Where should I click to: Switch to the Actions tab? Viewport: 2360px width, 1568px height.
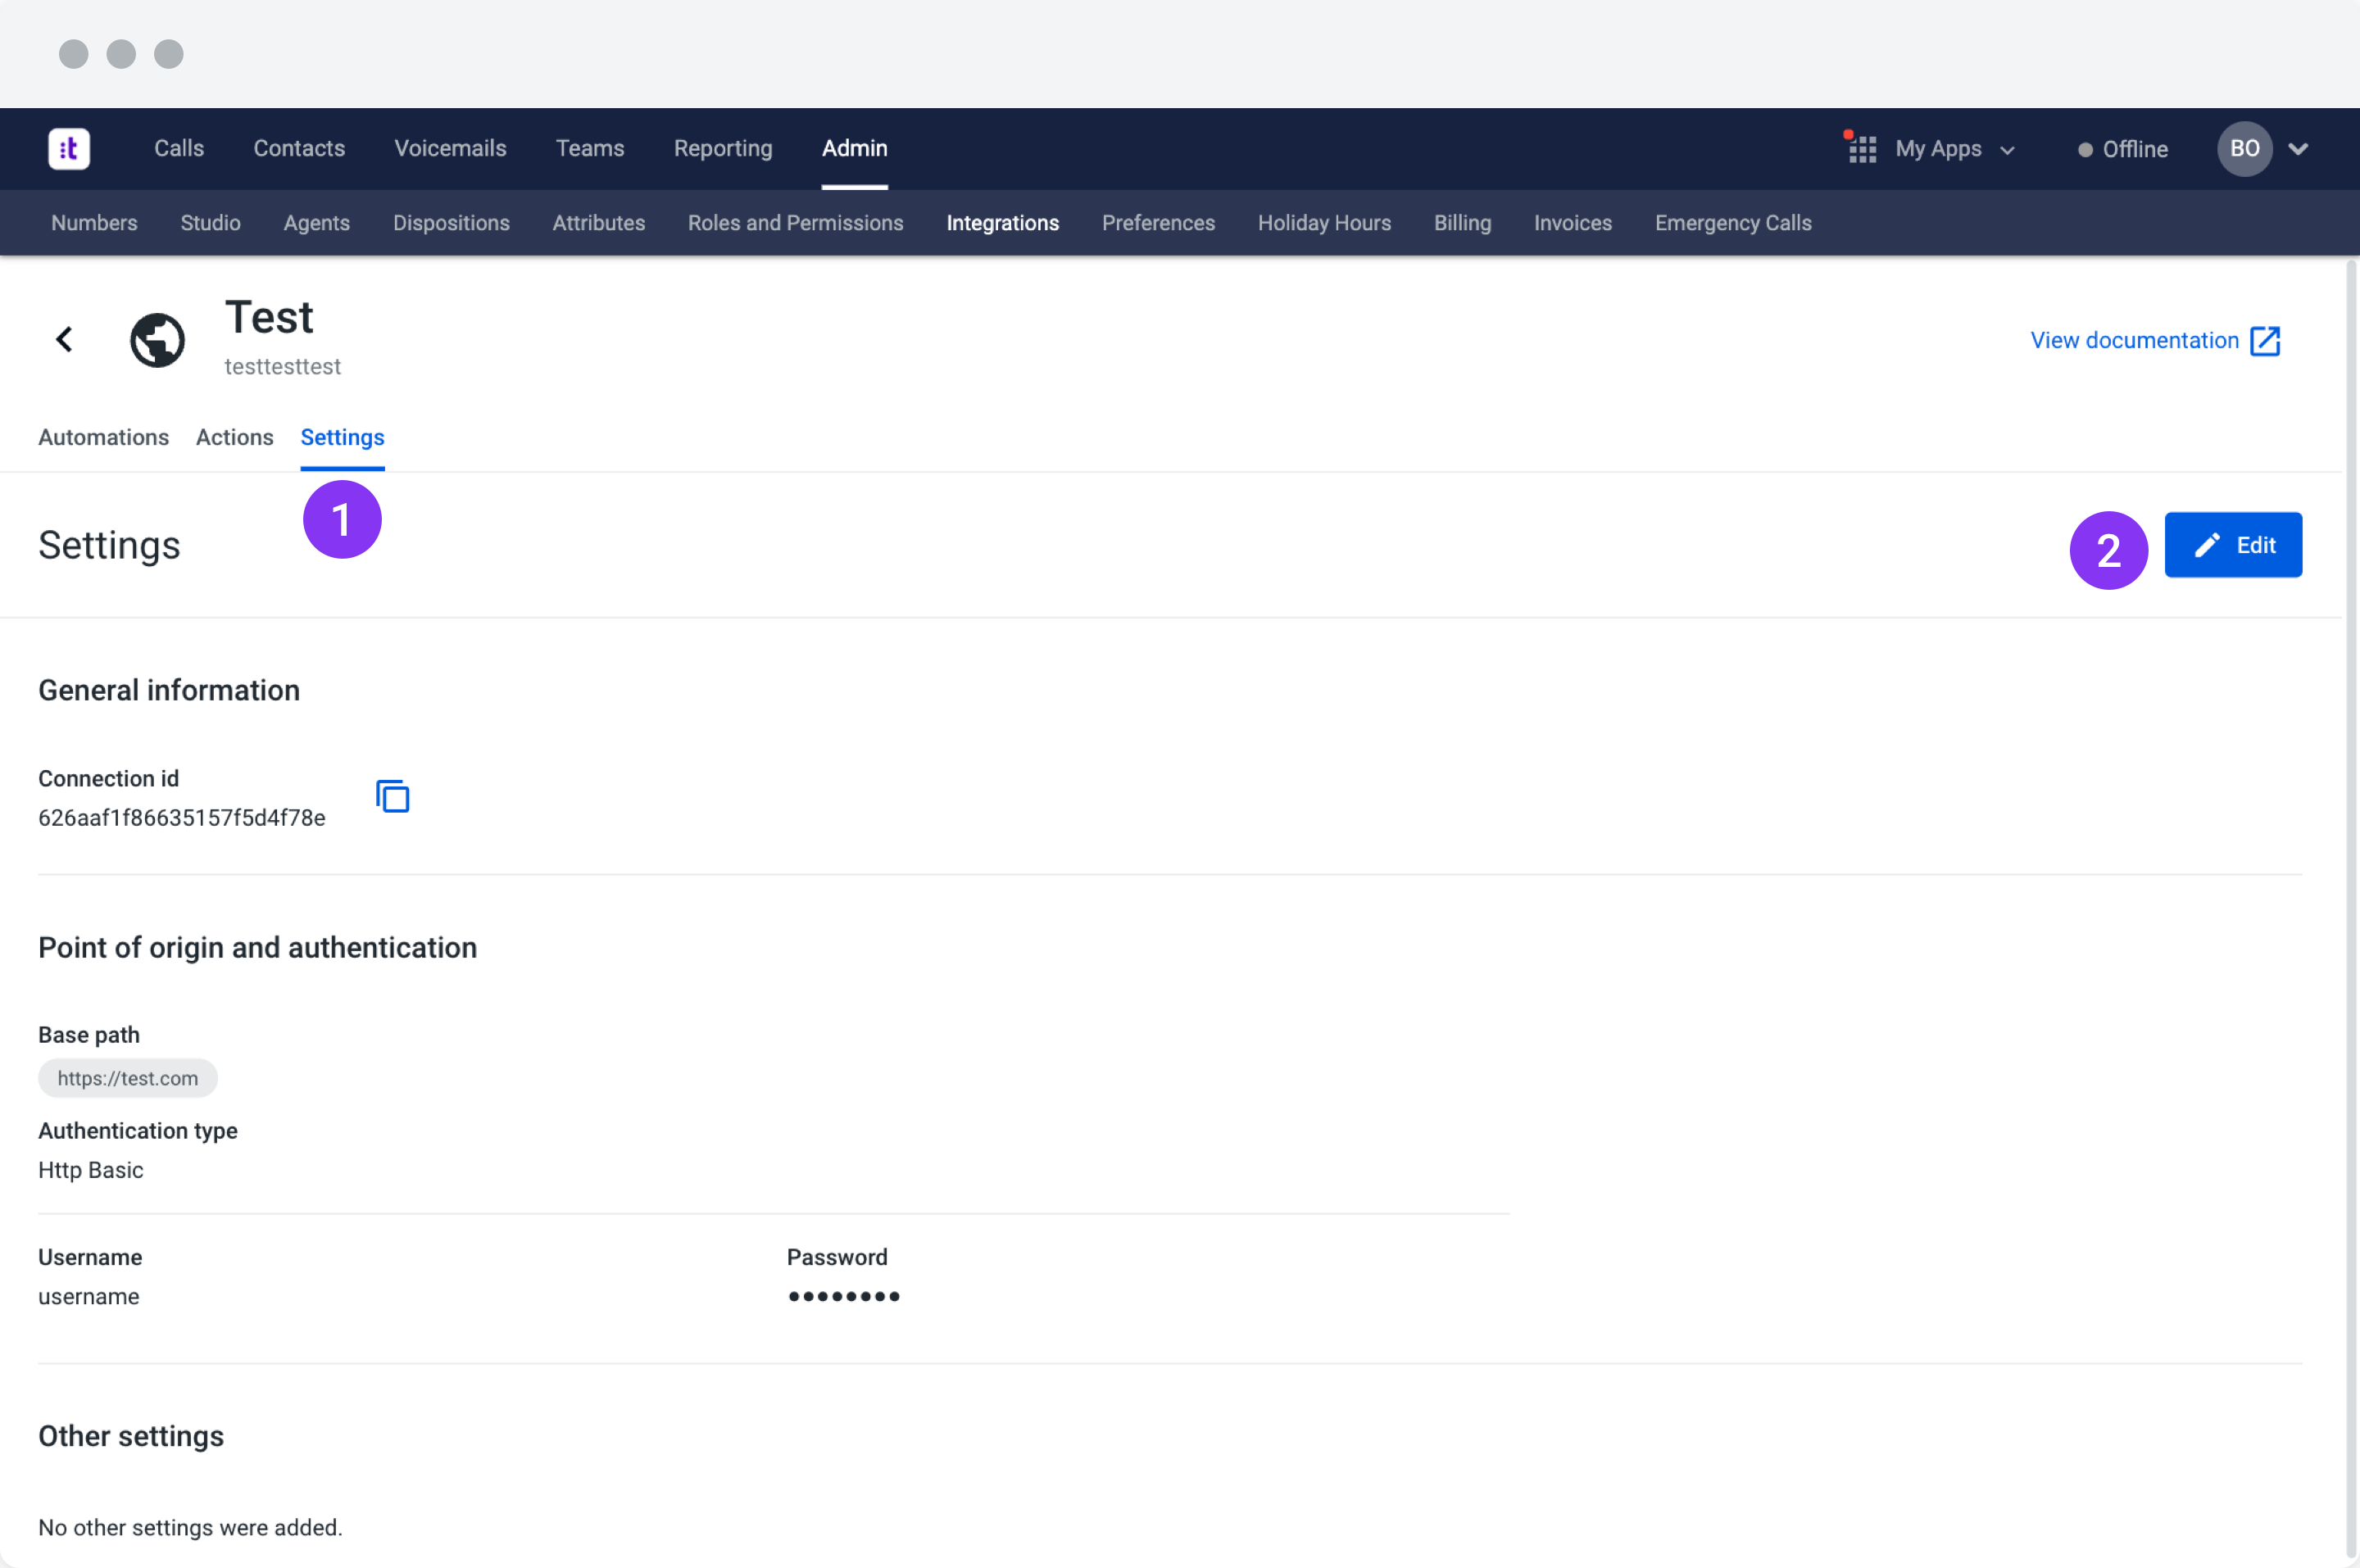pyautogui.click(x=234, y=437)
